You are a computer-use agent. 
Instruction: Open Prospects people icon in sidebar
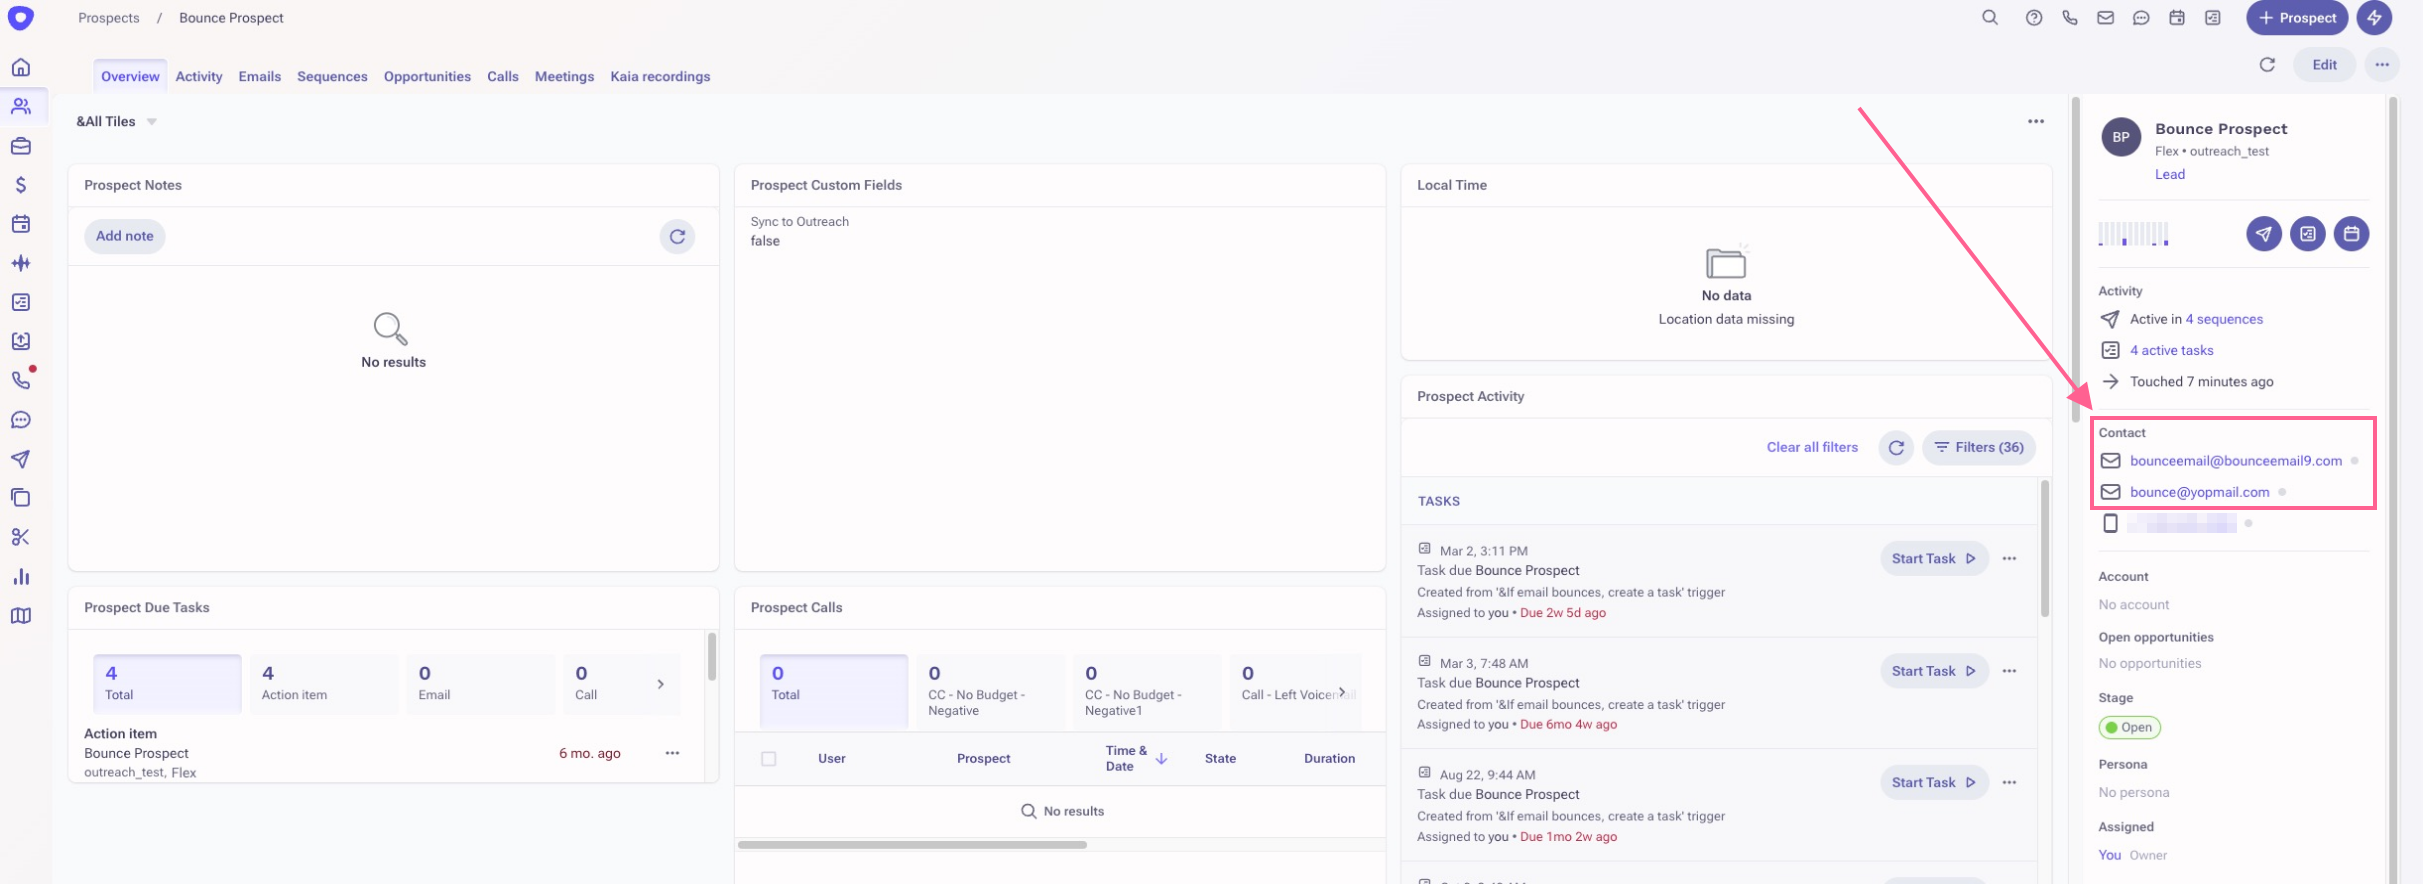point(20,106)
